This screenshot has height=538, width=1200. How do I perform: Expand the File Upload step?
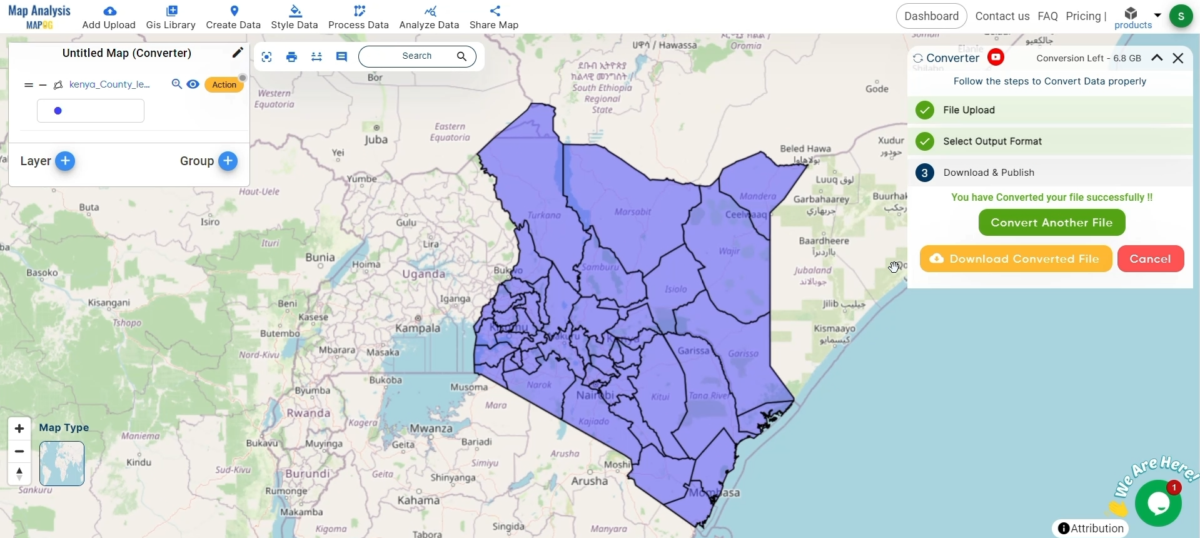[968, 110]
